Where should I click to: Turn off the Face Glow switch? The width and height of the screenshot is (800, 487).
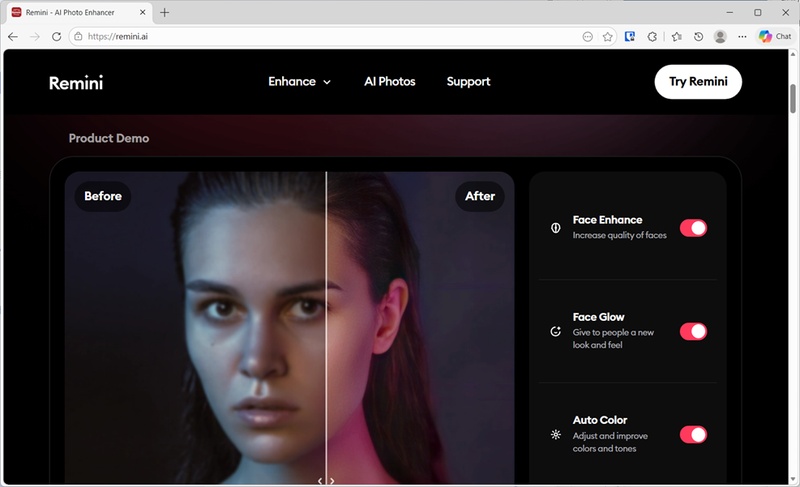pyautogui.click(x=693, y=331)
